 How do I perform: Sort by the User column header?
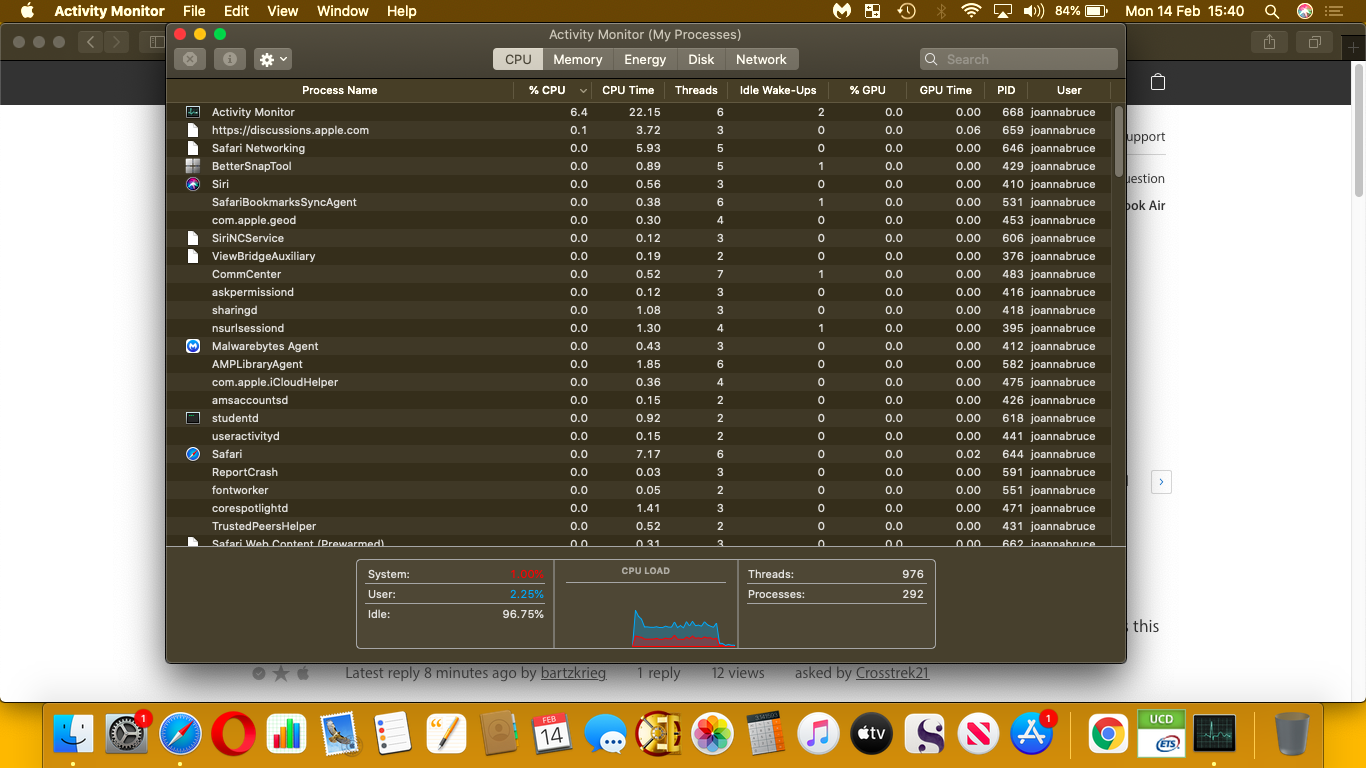(1069, 90)
